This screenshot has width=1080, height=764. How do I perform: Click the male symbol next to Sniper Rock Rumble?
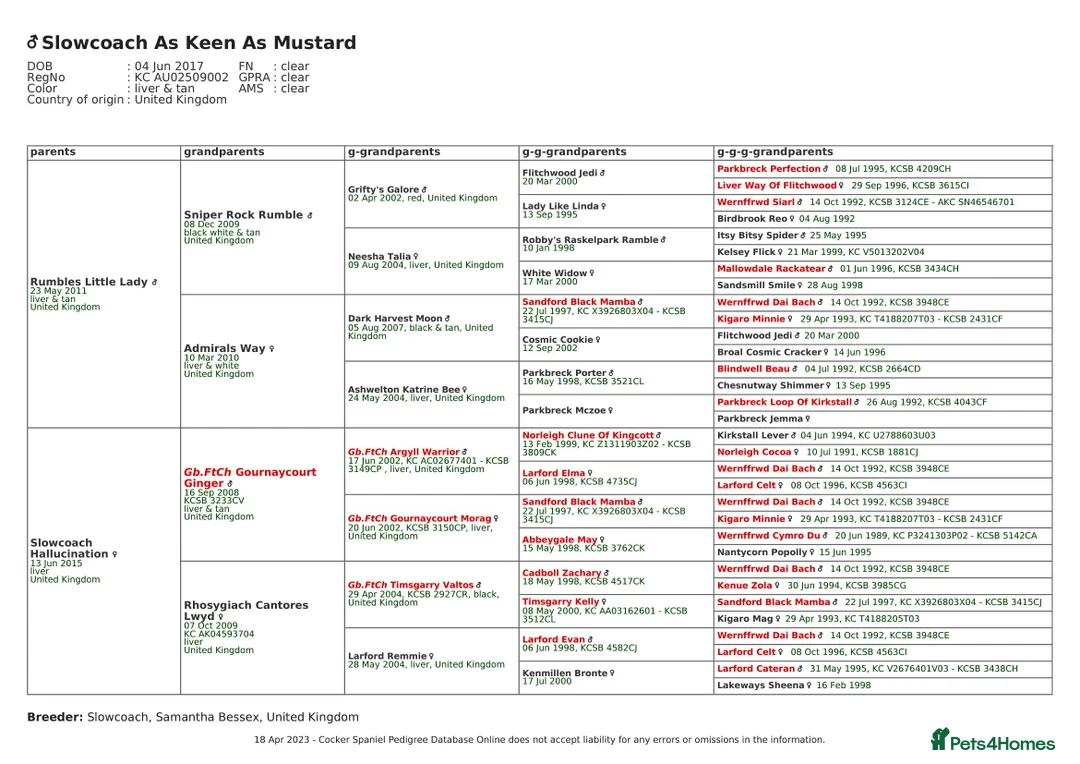coord(310,215)
